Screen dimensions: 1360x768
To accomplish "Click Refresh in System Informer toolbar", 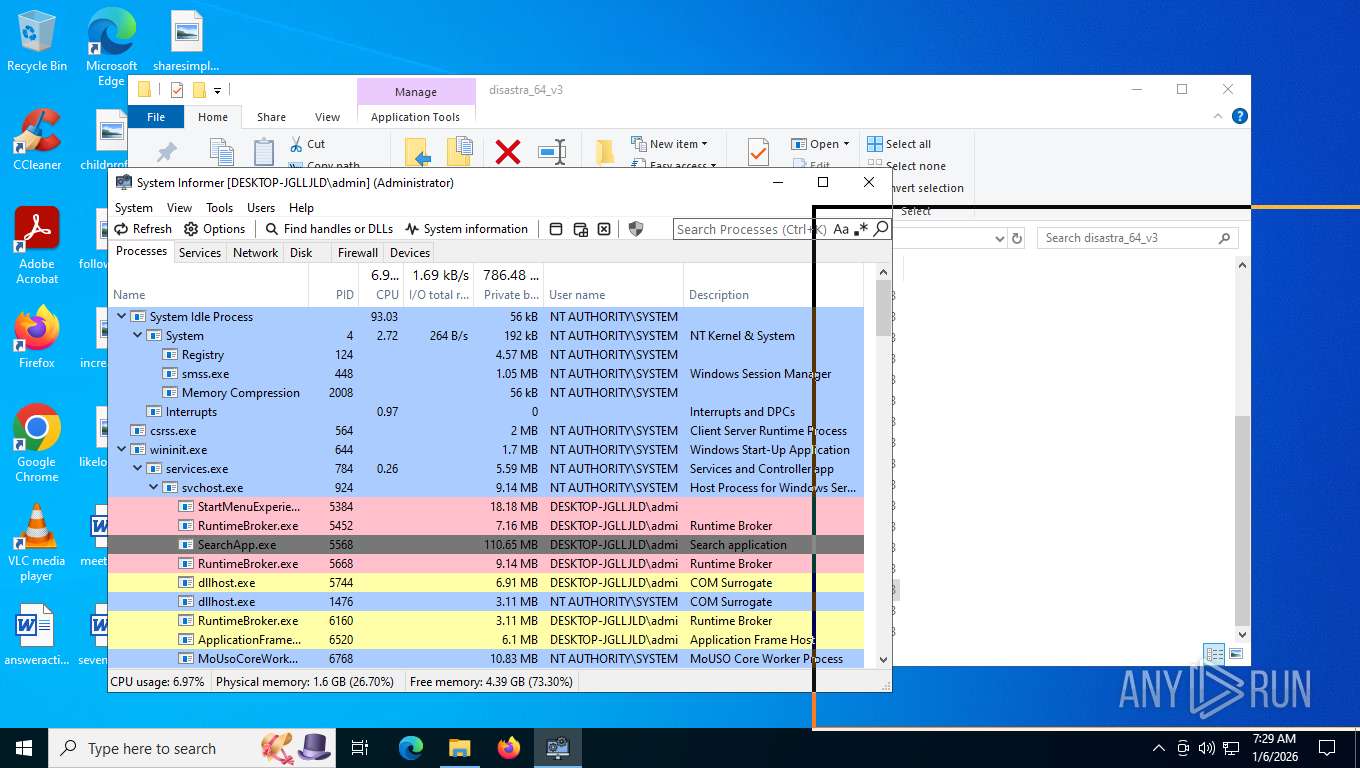I will tap(143, 229).
